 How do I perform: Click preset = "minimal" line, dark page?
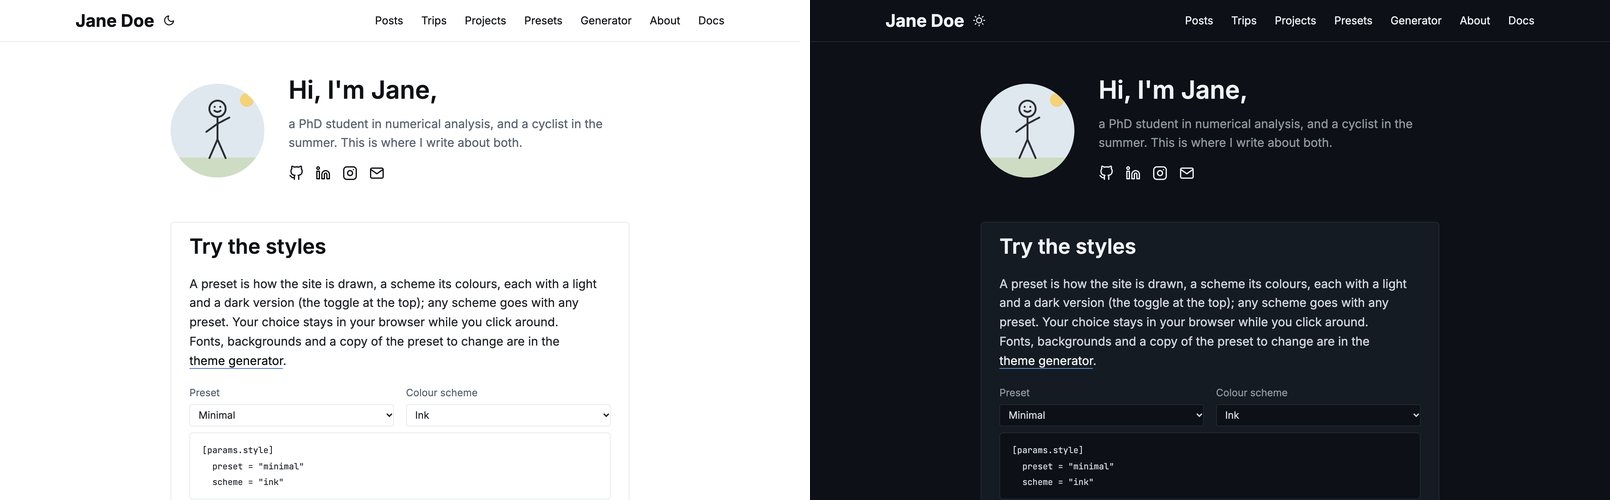pos(1068,466)
